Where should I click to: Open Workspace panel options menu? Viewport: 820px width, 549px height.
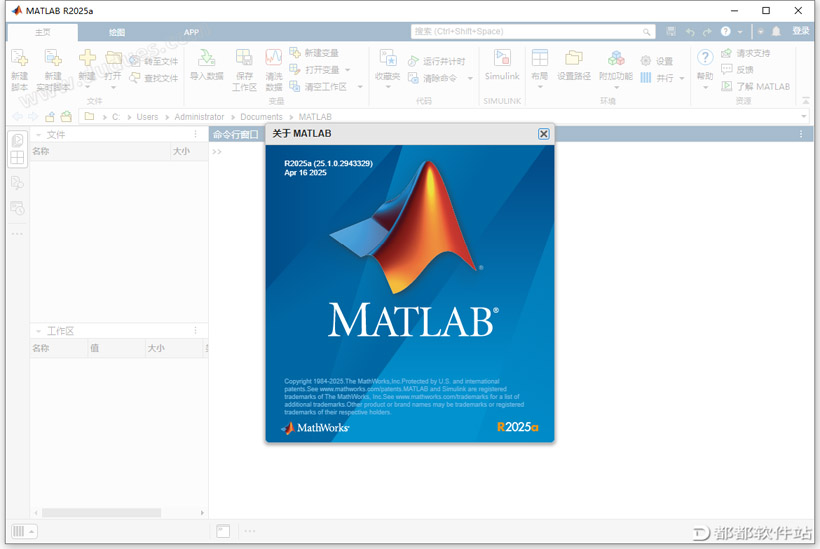click(x=196, y=330)
